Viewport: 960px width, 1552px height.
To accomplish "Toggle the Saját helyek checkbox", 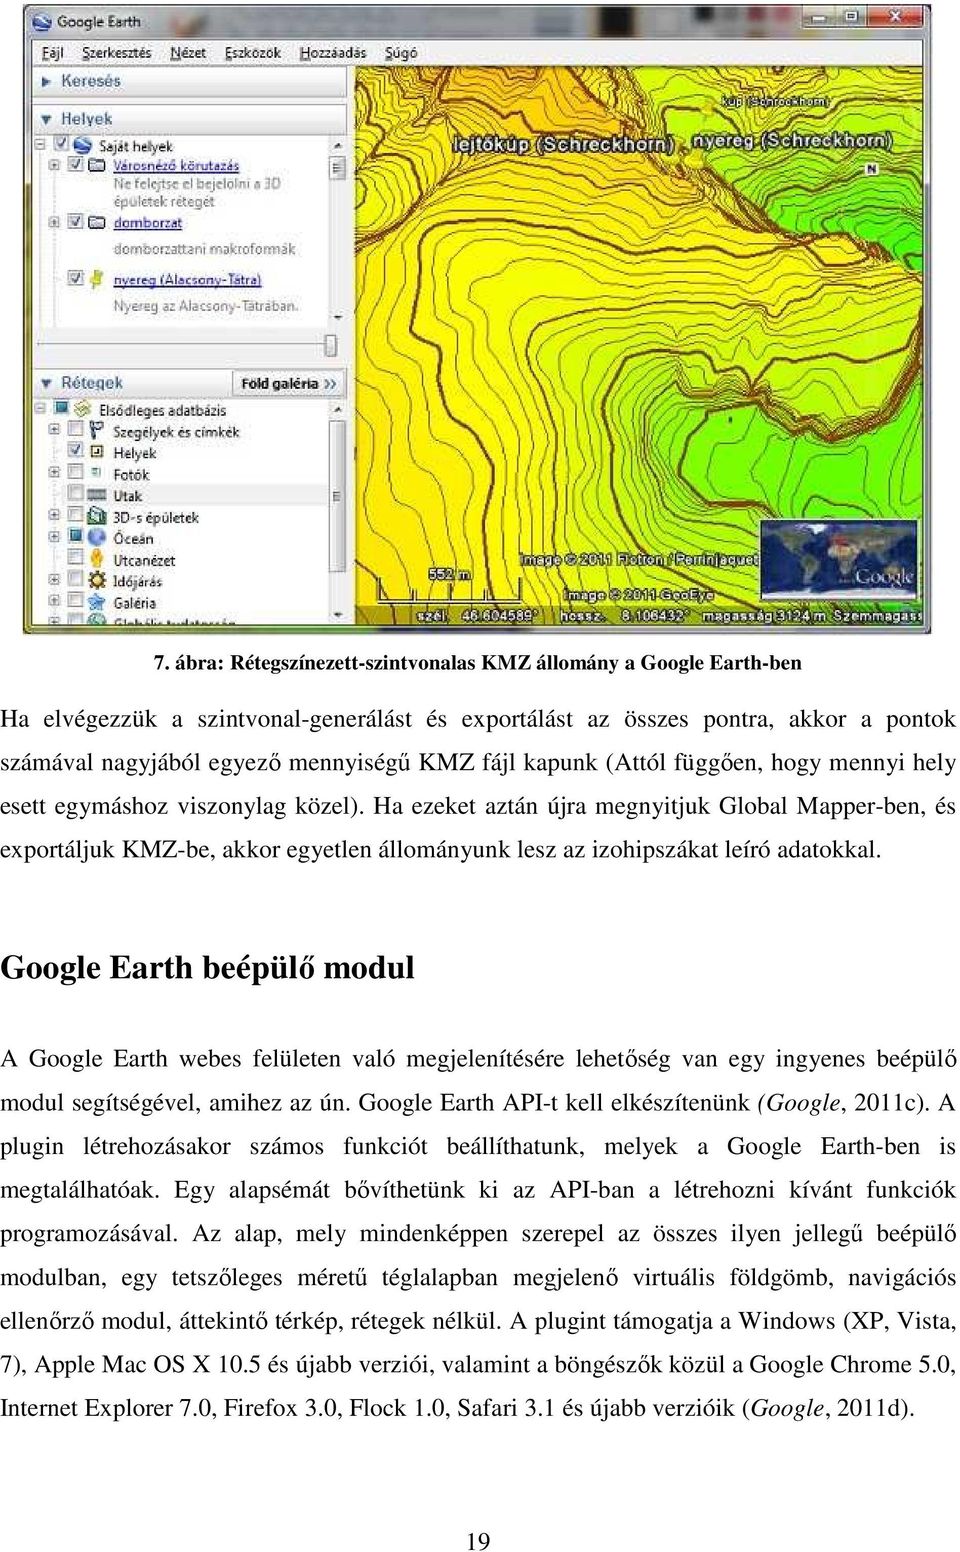I will (61, 145).
